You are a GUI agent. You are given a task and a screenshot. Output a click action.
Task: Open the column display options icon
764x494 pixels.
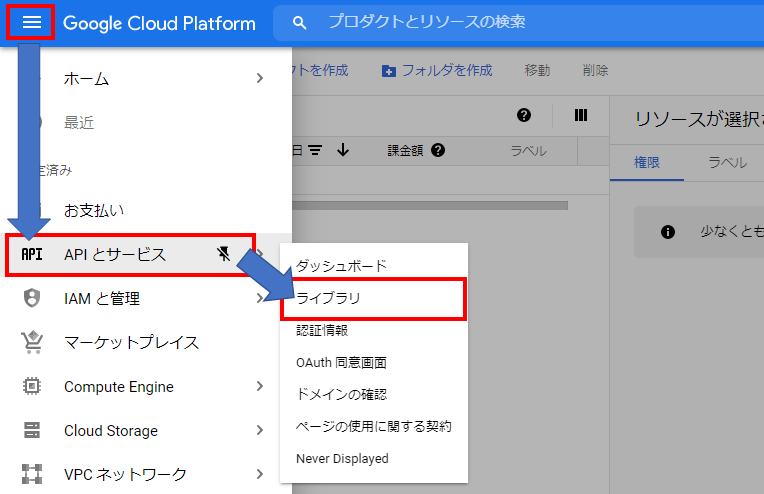coord(580,115)
